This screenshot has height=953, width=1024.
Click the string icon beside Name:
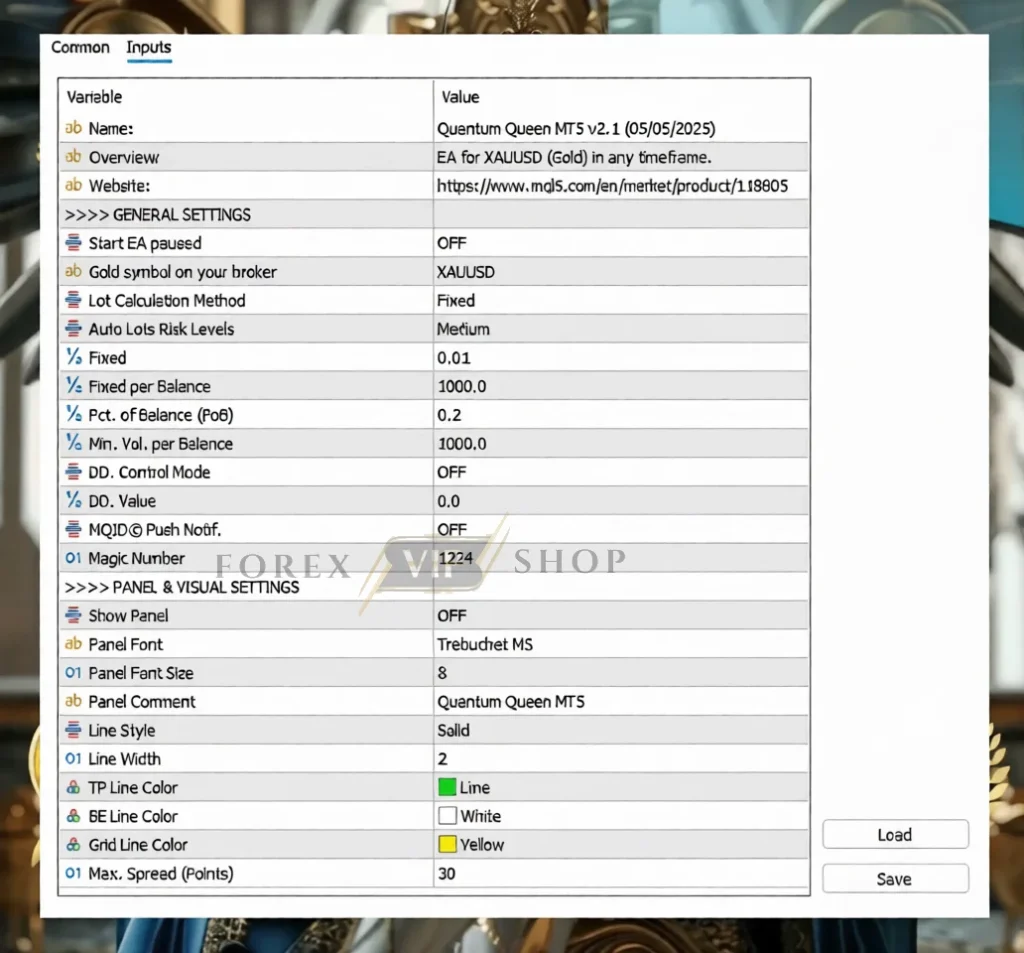pyautogui.click(x=73, y=128)
